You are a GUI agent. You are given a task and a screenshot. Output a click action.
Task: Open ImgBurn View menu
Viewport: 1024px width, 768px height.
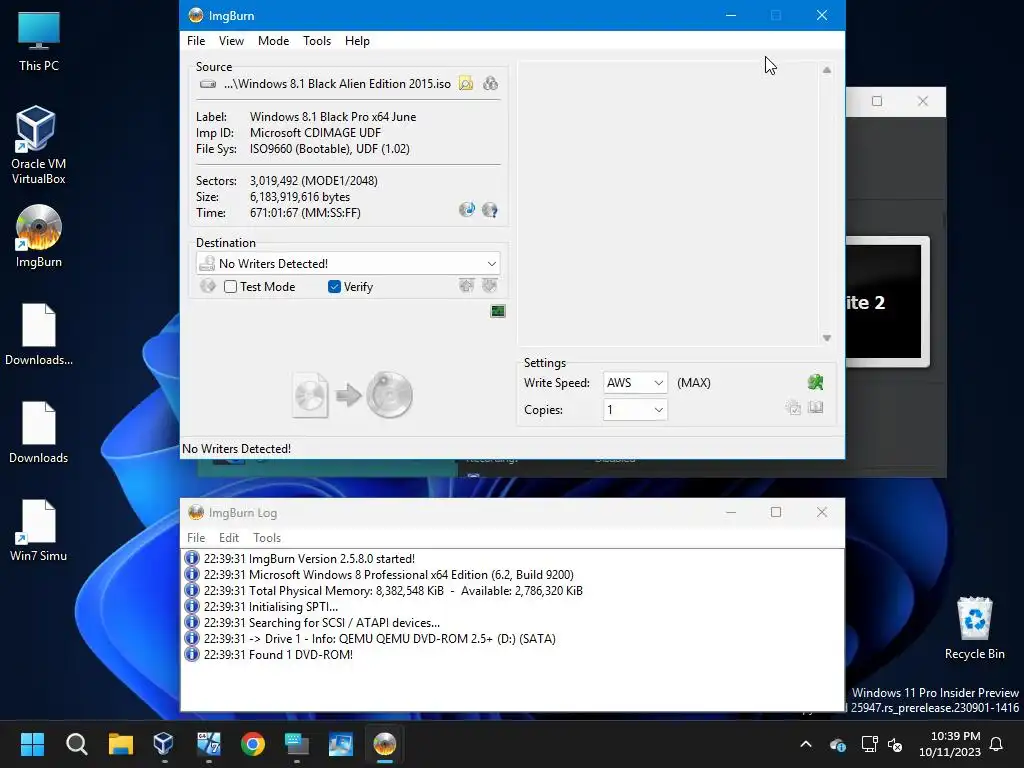click(231, 40)
